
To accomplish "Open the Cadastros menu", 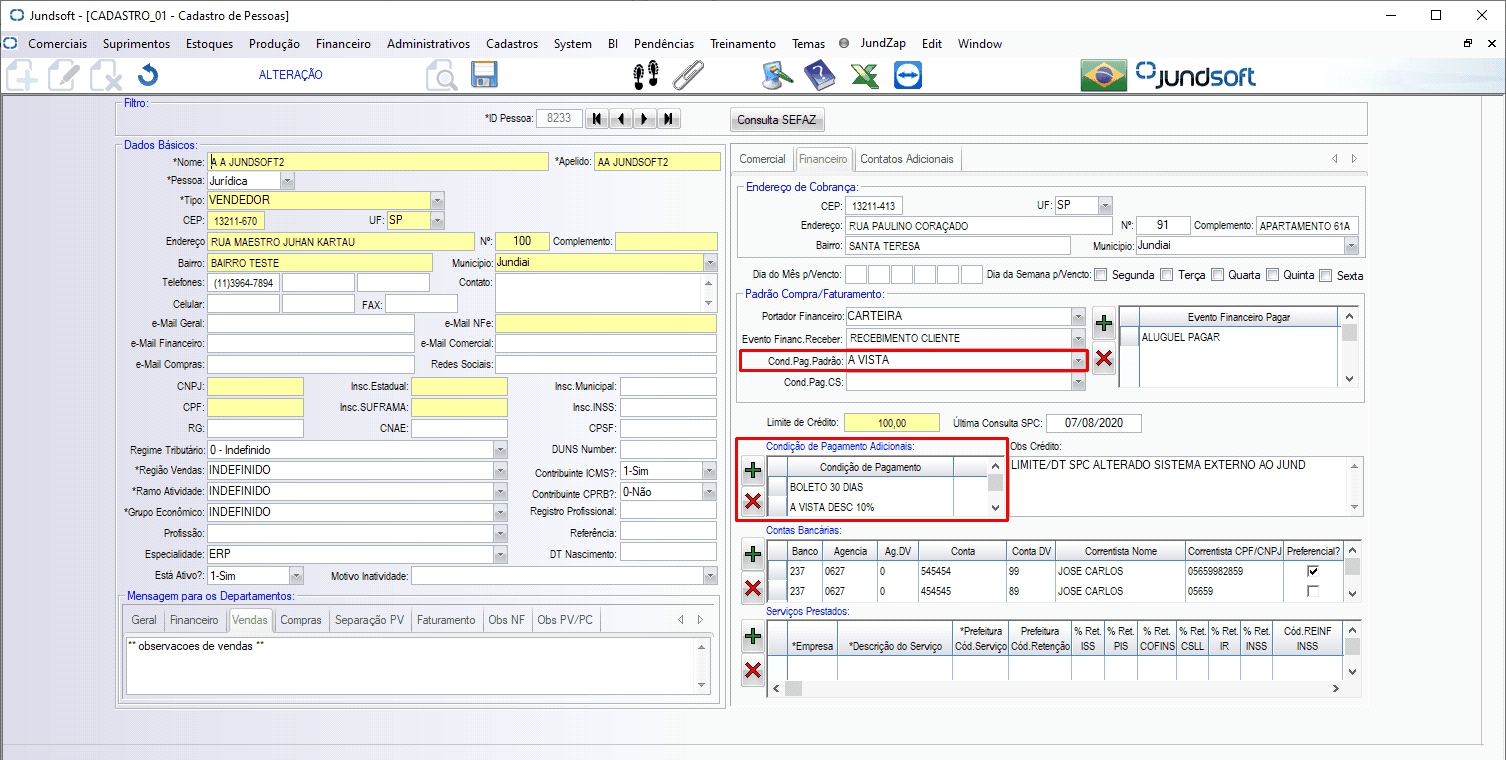I will 512,44.
